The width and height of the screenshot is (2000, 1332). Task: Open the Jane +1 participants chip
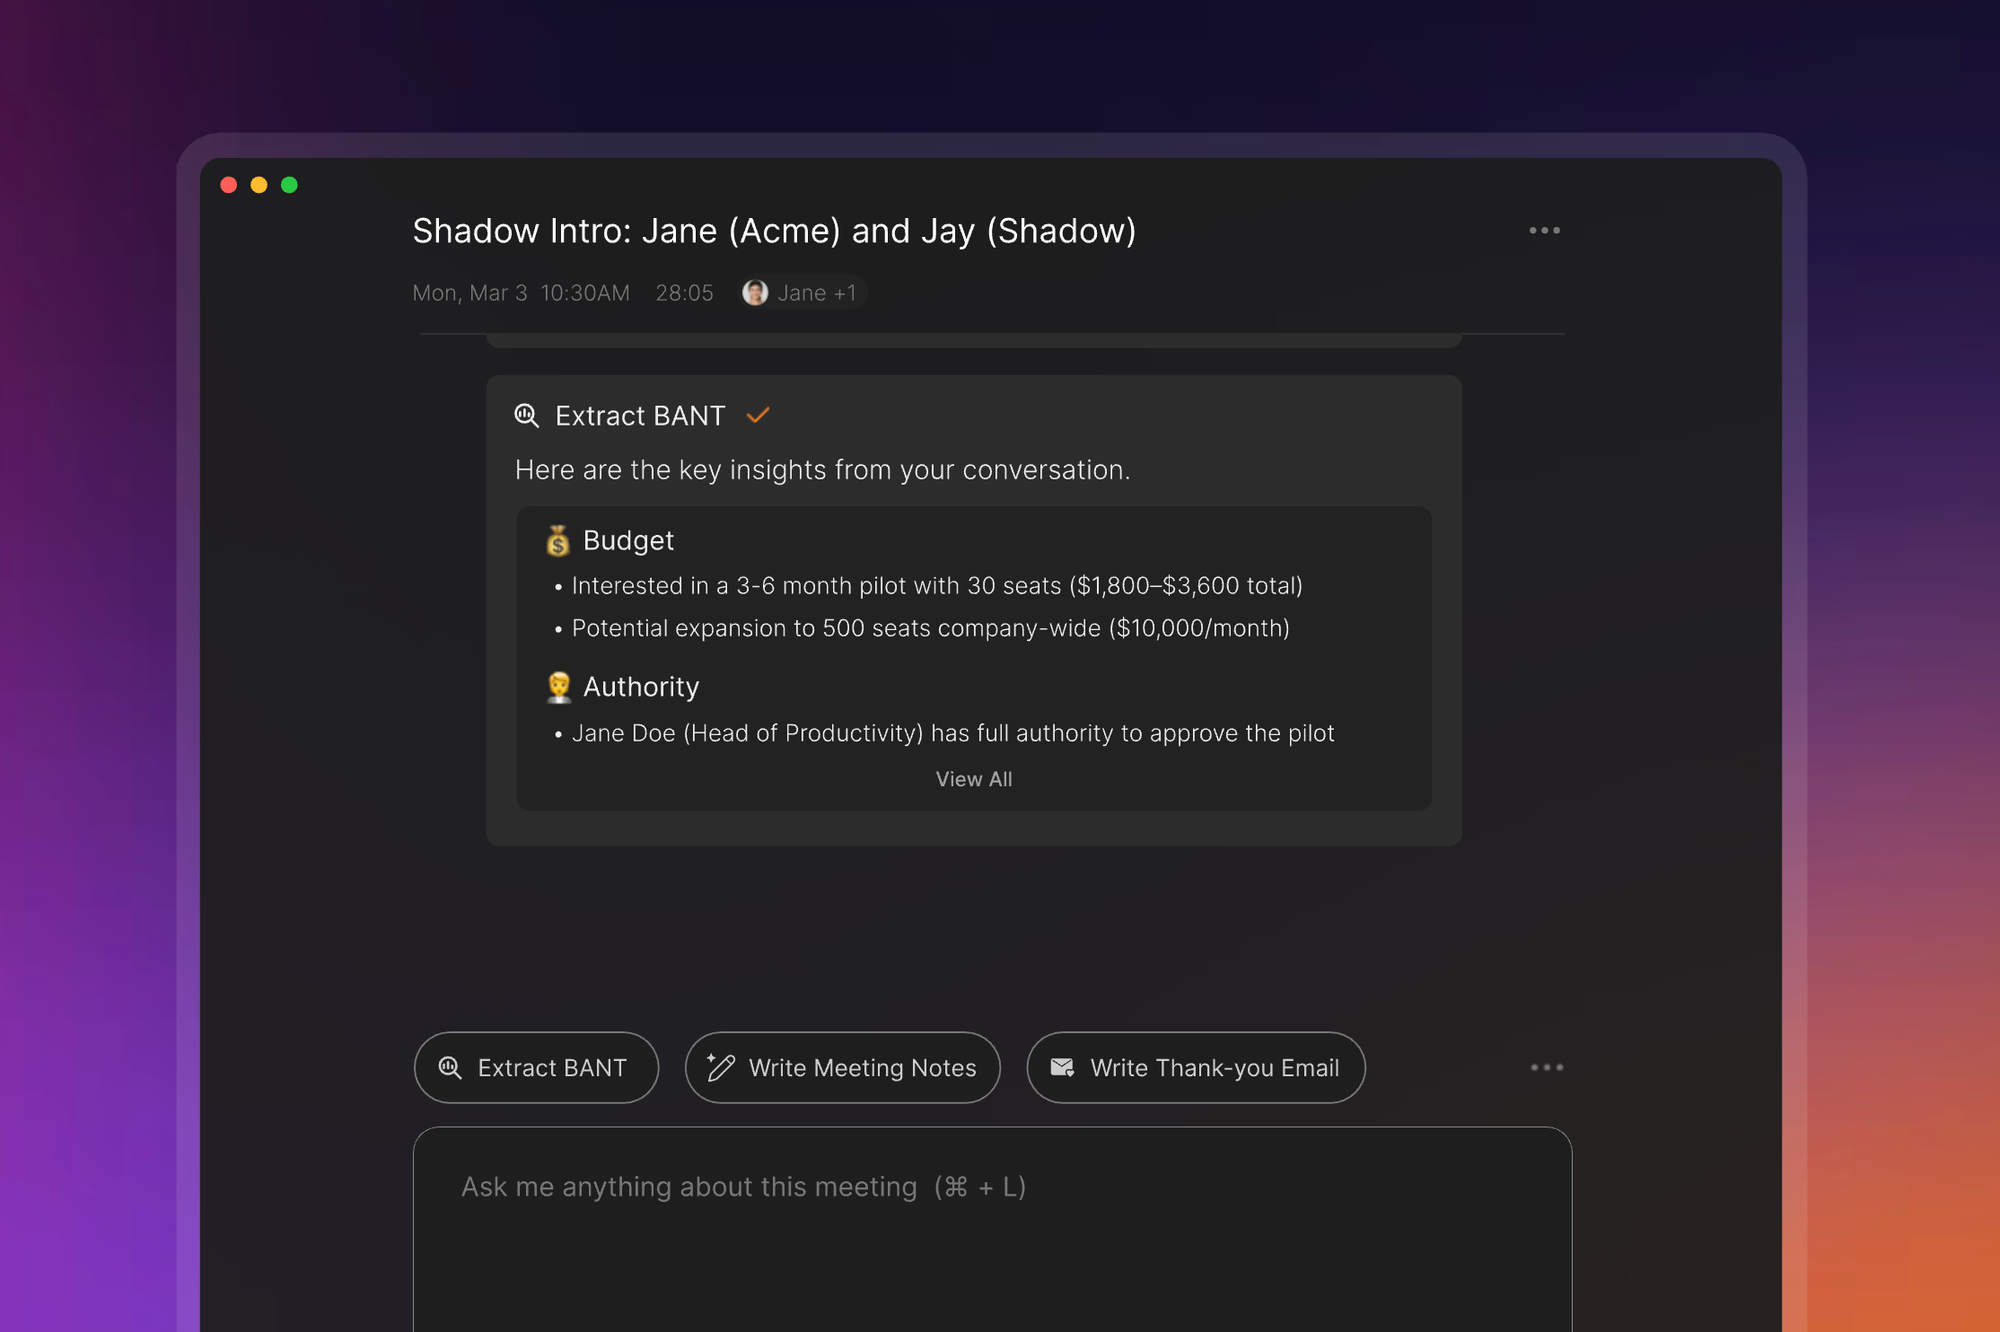pos(802,292)
